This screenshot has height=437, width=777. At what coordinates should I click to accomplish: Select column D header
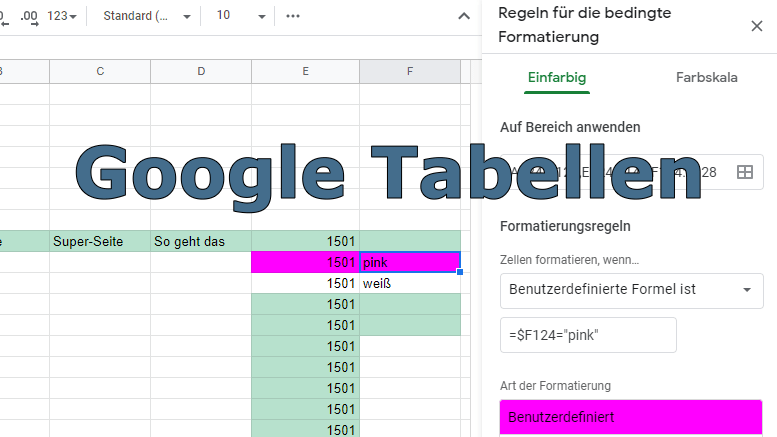201,71
